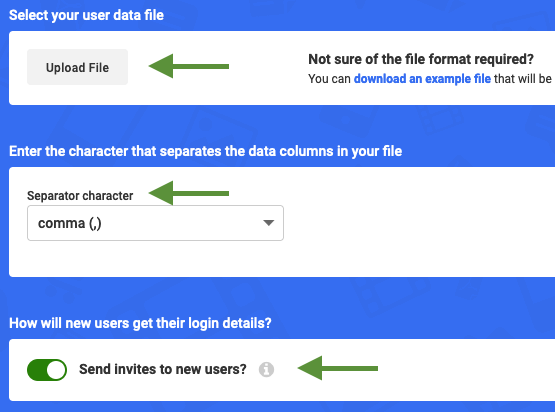This screenshot has width=555, height=412.
Task: Click the green arrow pointing at Upload File
Action: point(189,66)
